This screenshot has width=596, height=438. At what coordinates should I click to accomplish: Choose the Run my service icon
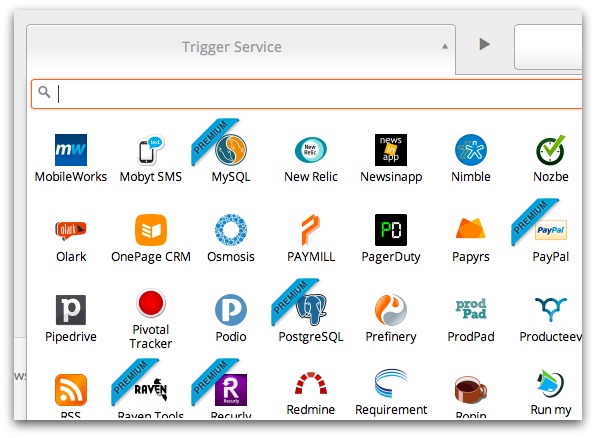tap(551, 383)
